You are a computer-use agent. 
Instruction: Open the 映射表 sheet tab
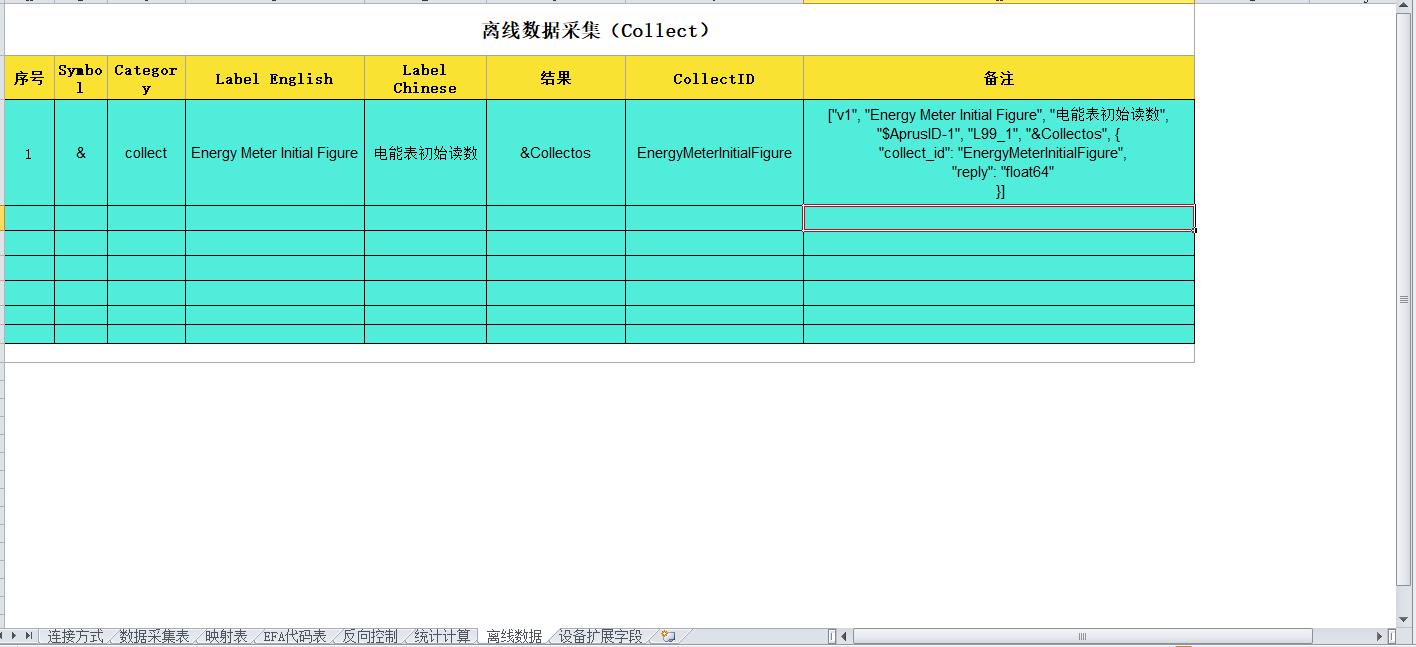tap(226, 637)
